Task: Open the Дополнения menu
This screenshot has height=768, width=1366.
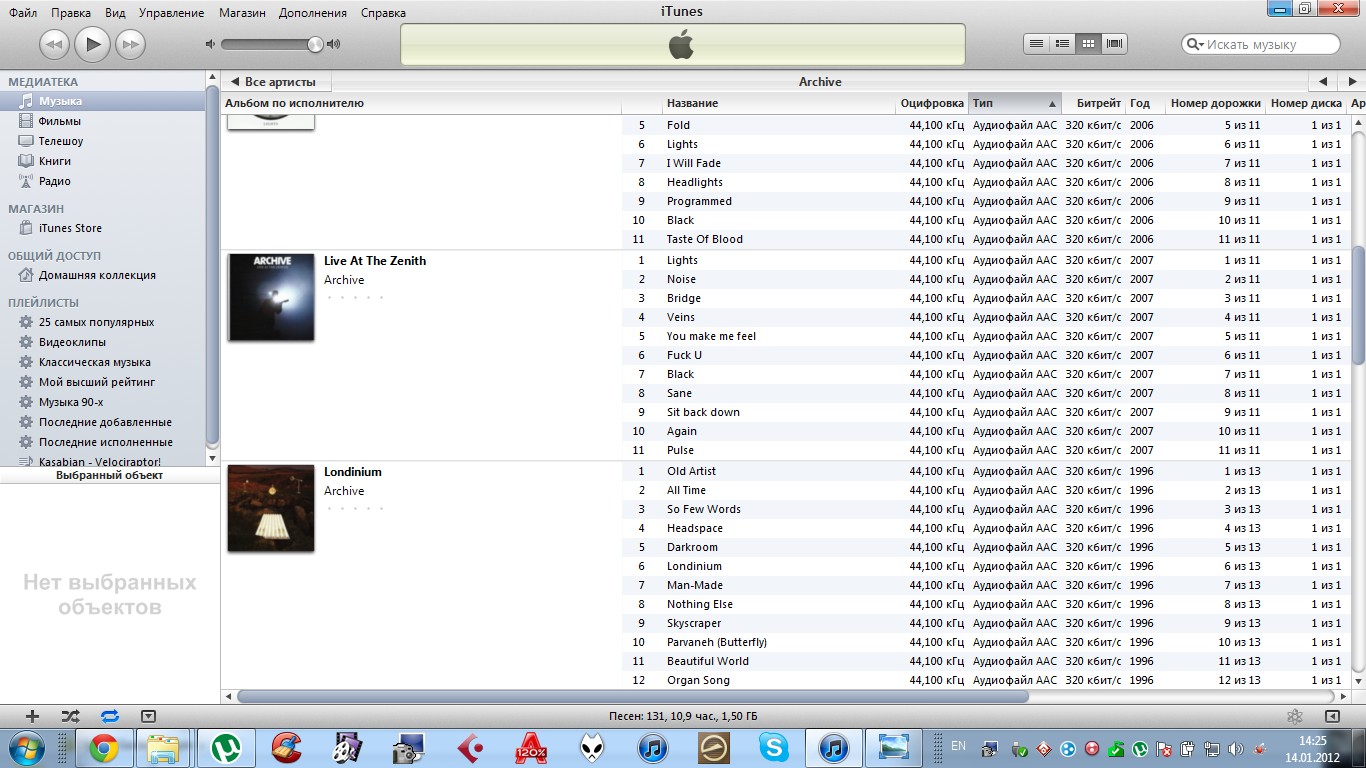Action: point(313,13)
